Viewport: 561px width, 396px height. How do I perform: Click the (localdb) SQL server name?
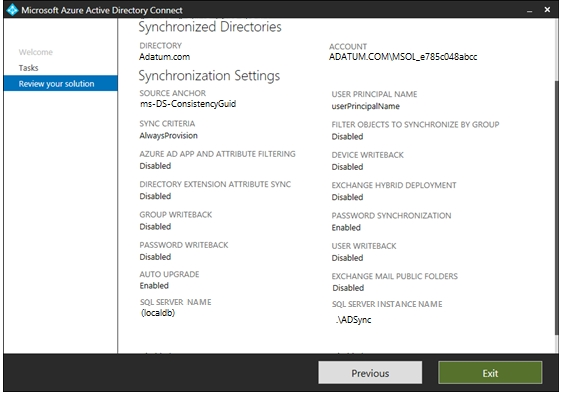pyautogui.click(x=158, y=313)
